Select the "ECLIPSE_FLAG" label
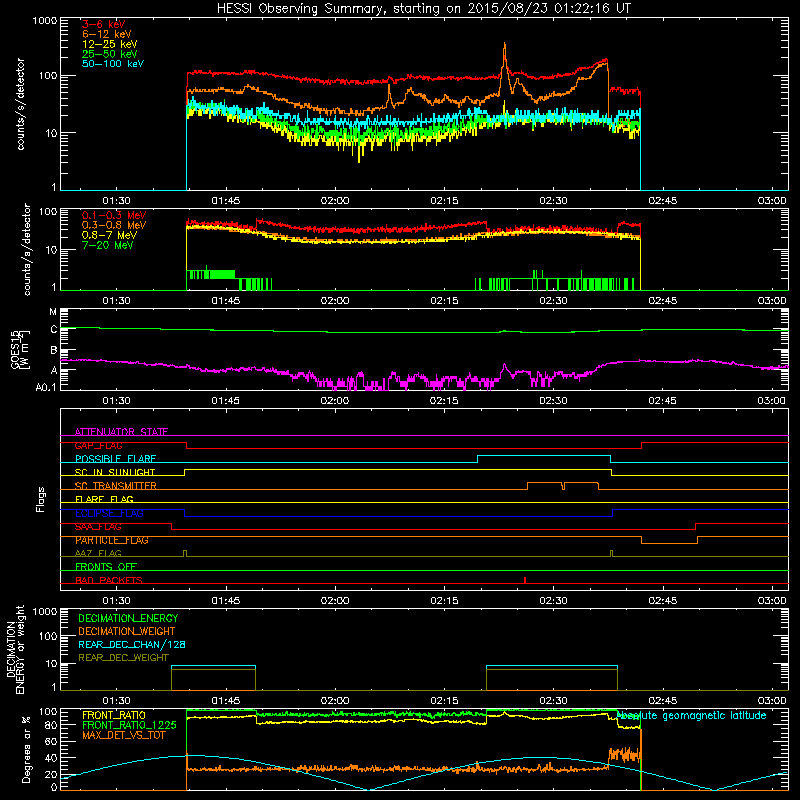 (109, 513)
